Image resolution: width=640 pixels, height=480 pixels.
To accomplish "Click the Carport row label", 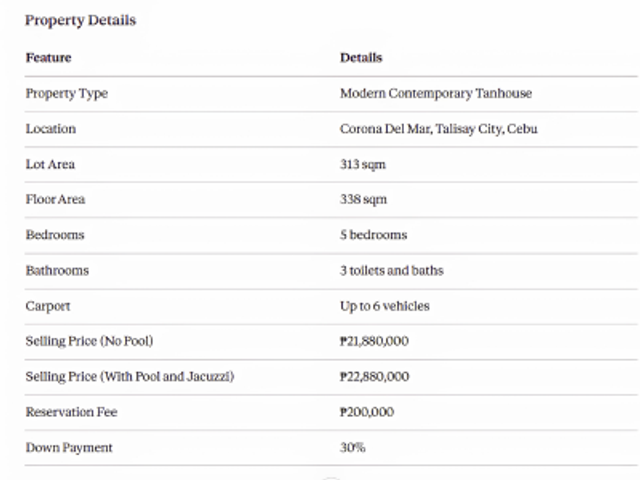I will pyautogui.click(x=48, y=306).
